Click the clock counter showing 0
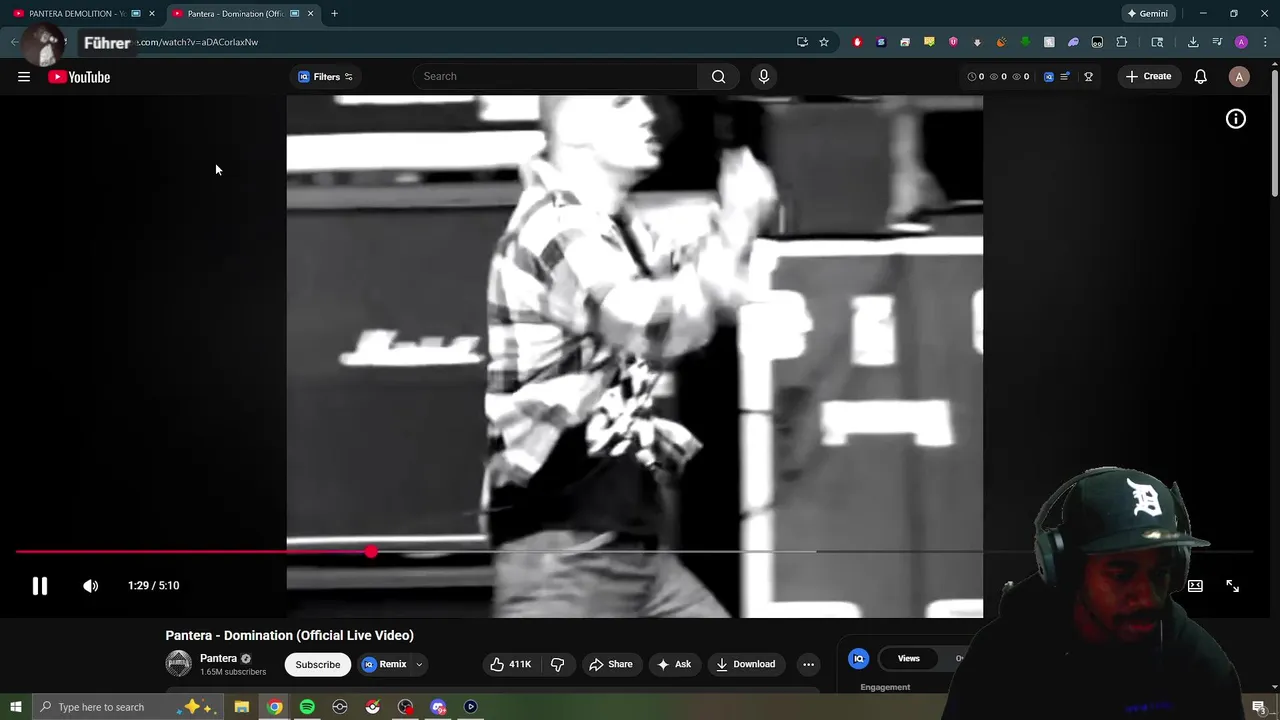1280x720 pixels. coord(976,77)
